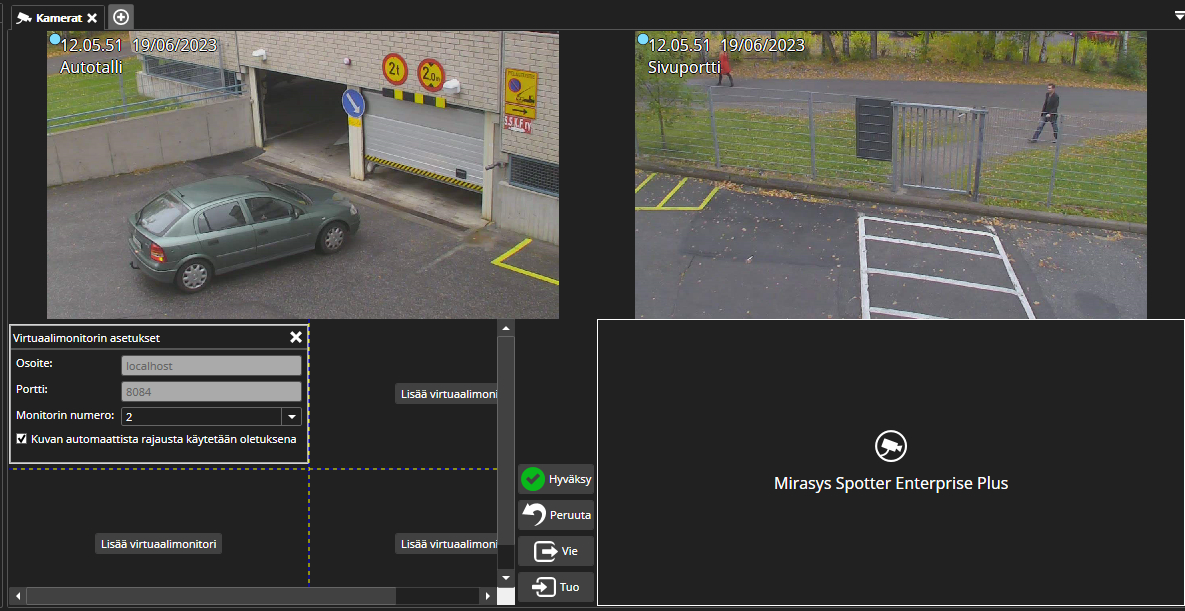Click the camera icon above Mirasys Spotter text

coord(890,447)
